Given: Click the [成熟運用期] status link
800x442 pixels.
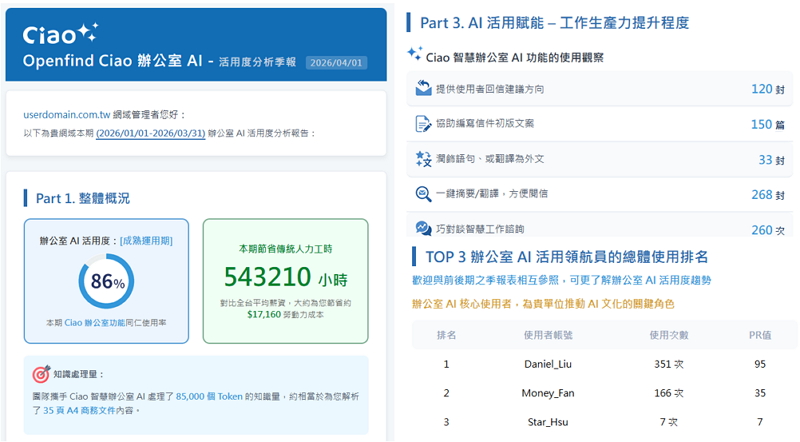Looking at the screenshot, I should point(146,241).
